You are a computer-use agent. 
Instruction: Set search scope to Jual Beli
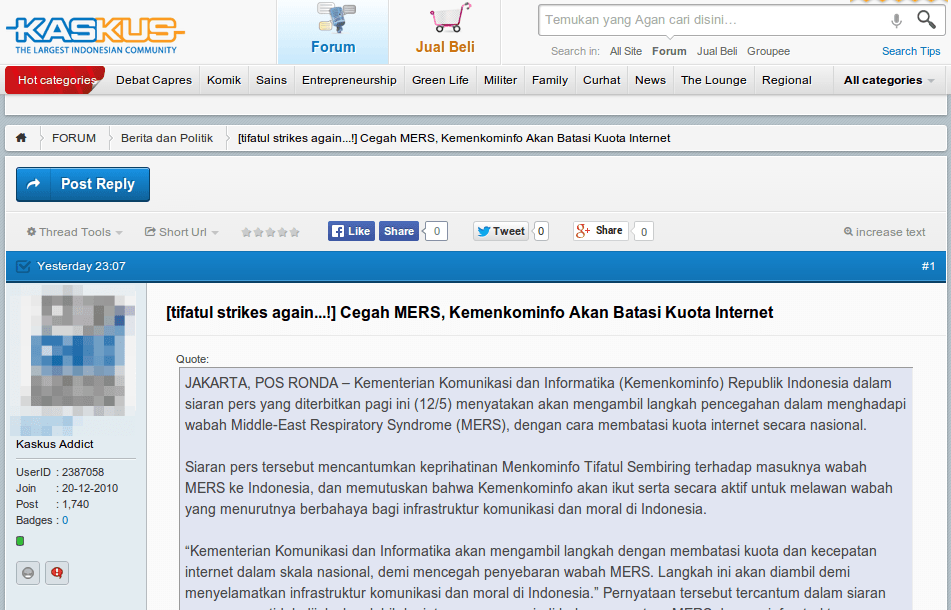pos(717,52)
